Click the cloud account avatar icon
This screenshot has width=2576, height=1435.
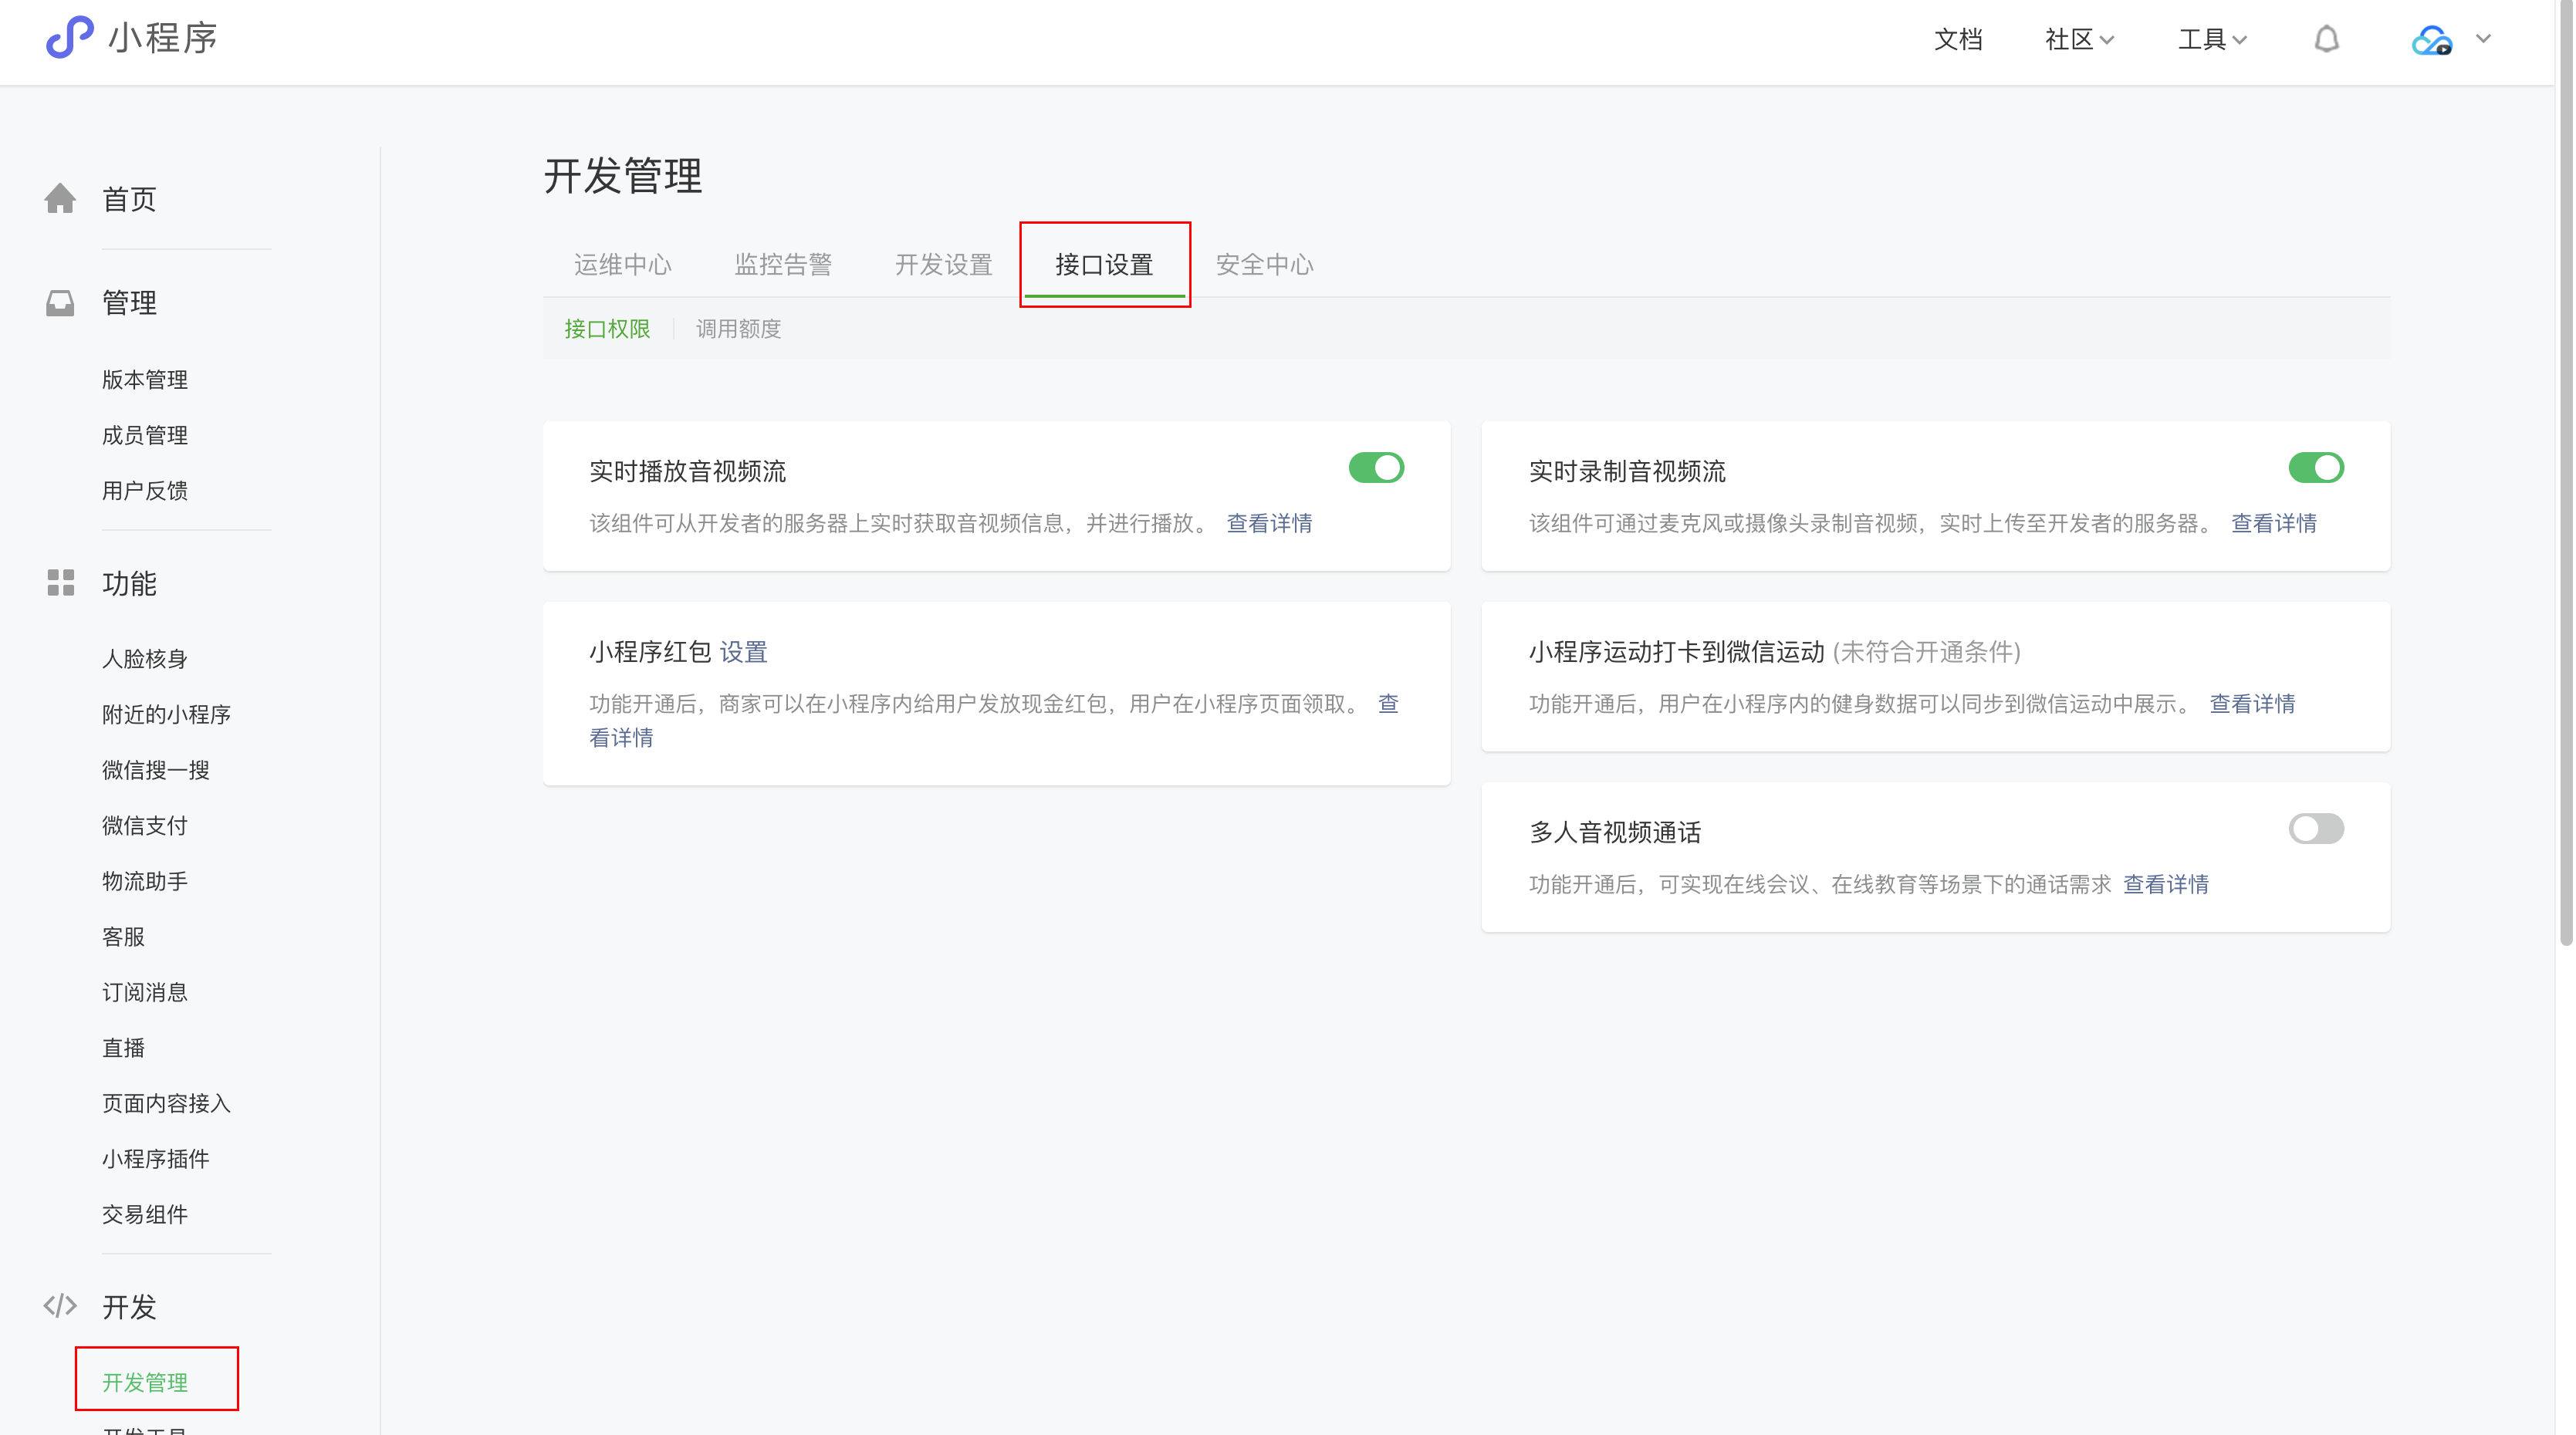click(2431, 40)
